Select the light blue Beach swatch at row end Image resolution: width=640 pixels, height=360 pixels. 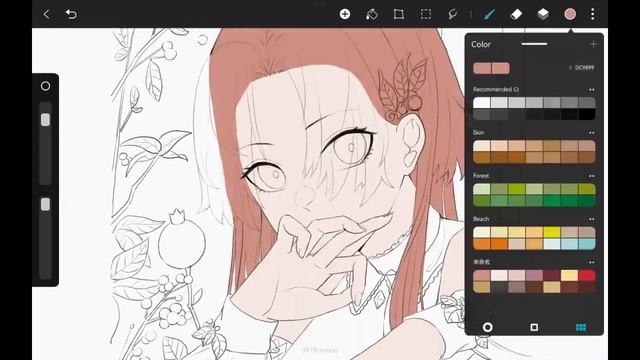coord(587,244)
